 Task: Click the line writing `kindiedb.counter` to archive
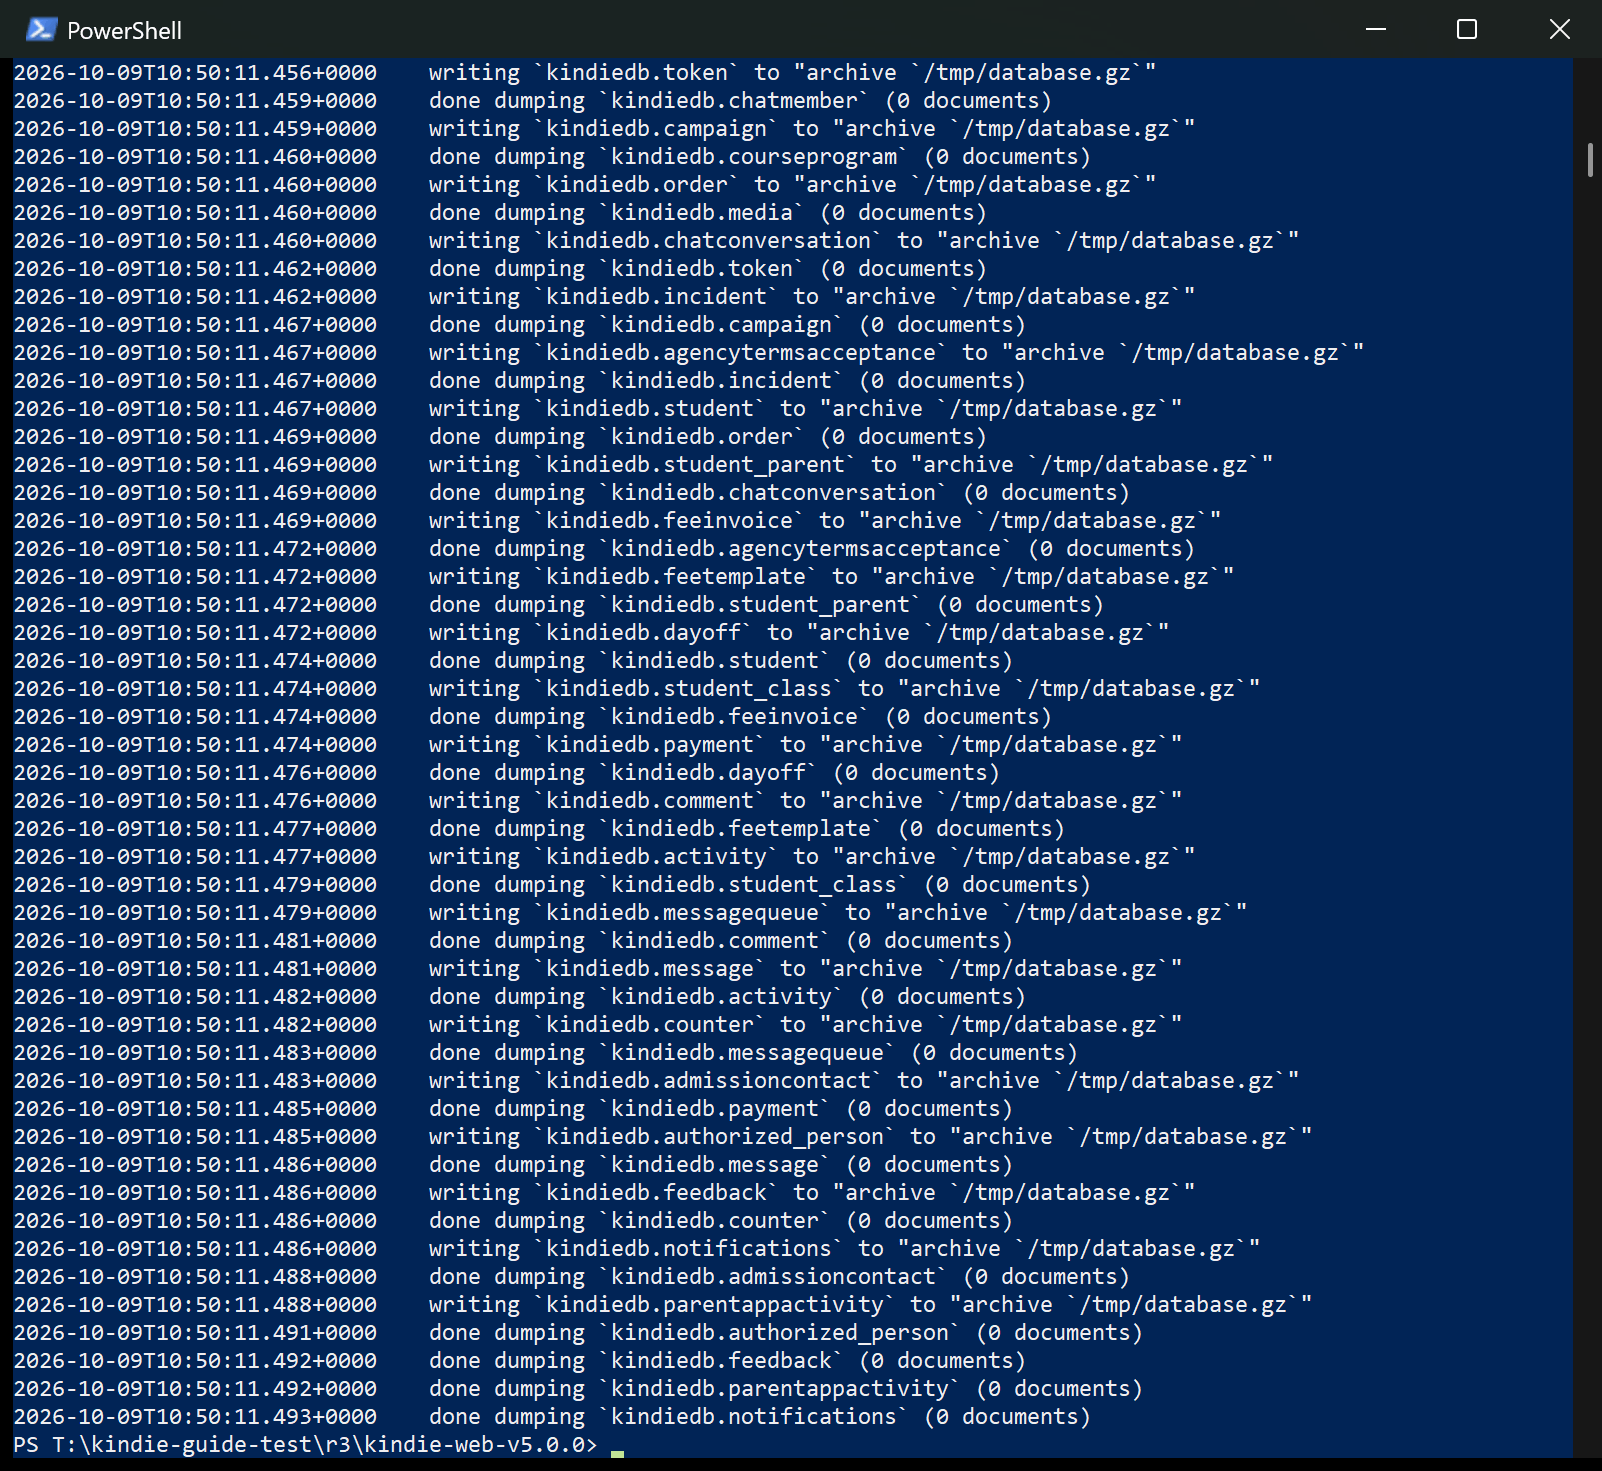tap(598, 1025)
